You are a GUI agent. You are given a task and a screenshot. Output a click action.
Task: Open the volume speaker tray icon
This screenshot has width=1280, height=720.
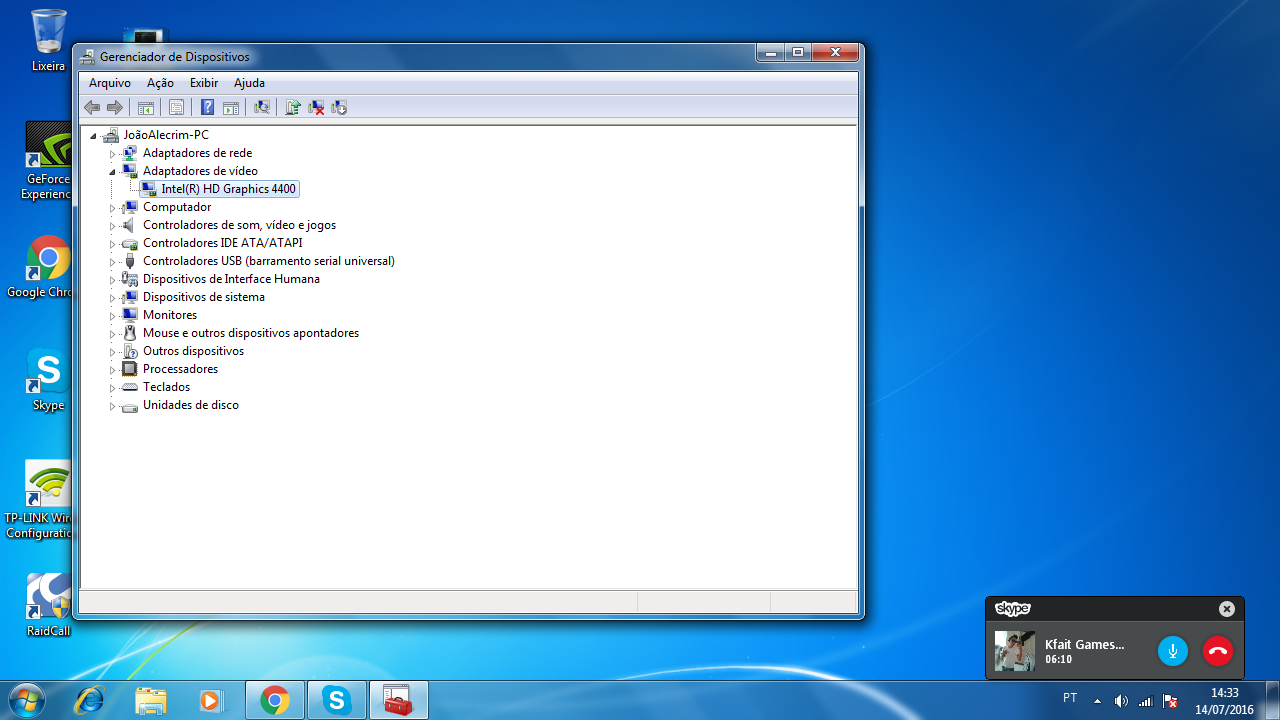(x=1121, y=701)
